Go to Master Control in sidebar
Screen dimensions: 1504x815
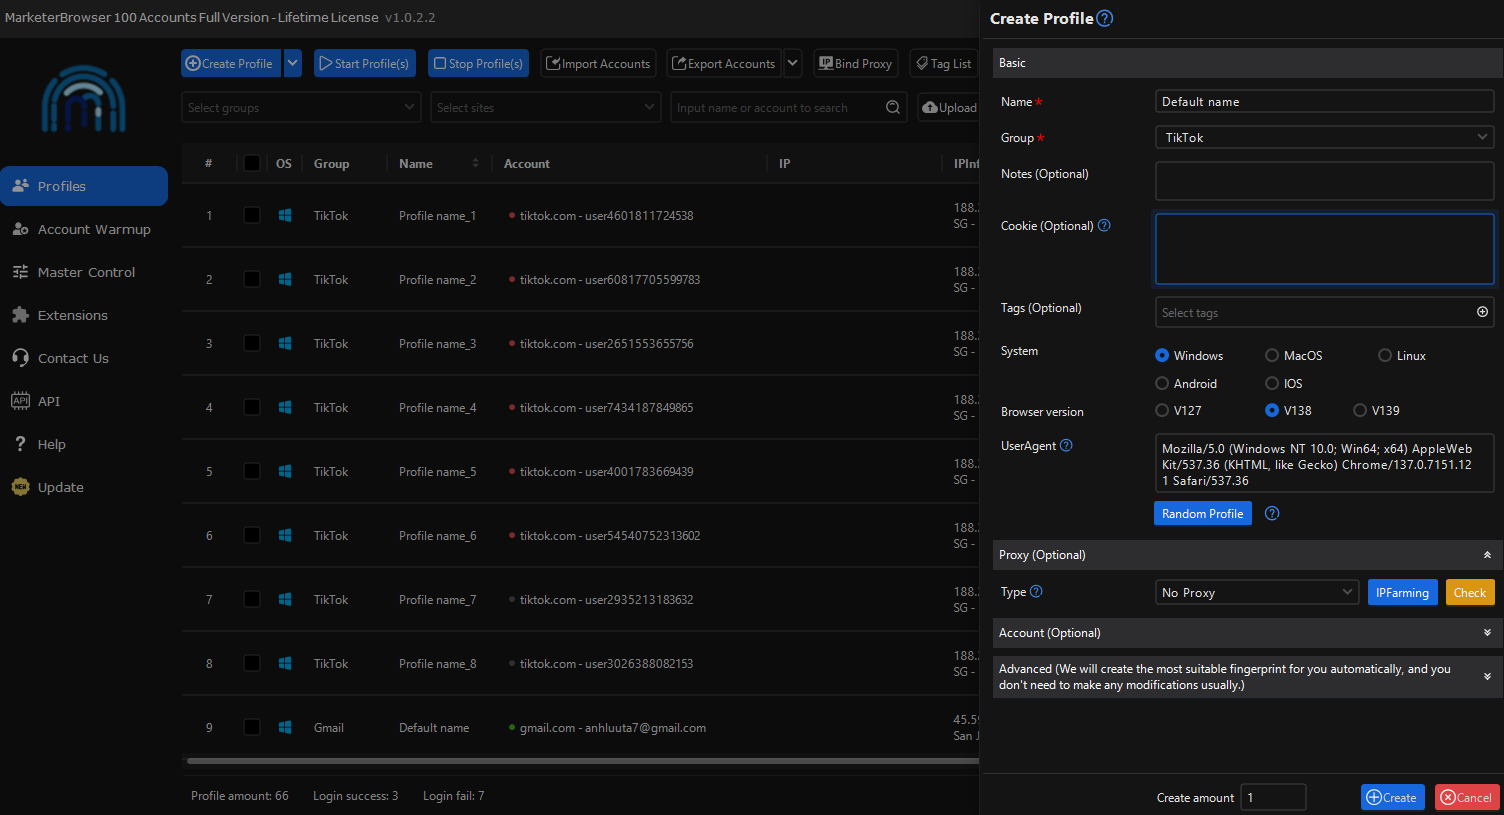86,273
